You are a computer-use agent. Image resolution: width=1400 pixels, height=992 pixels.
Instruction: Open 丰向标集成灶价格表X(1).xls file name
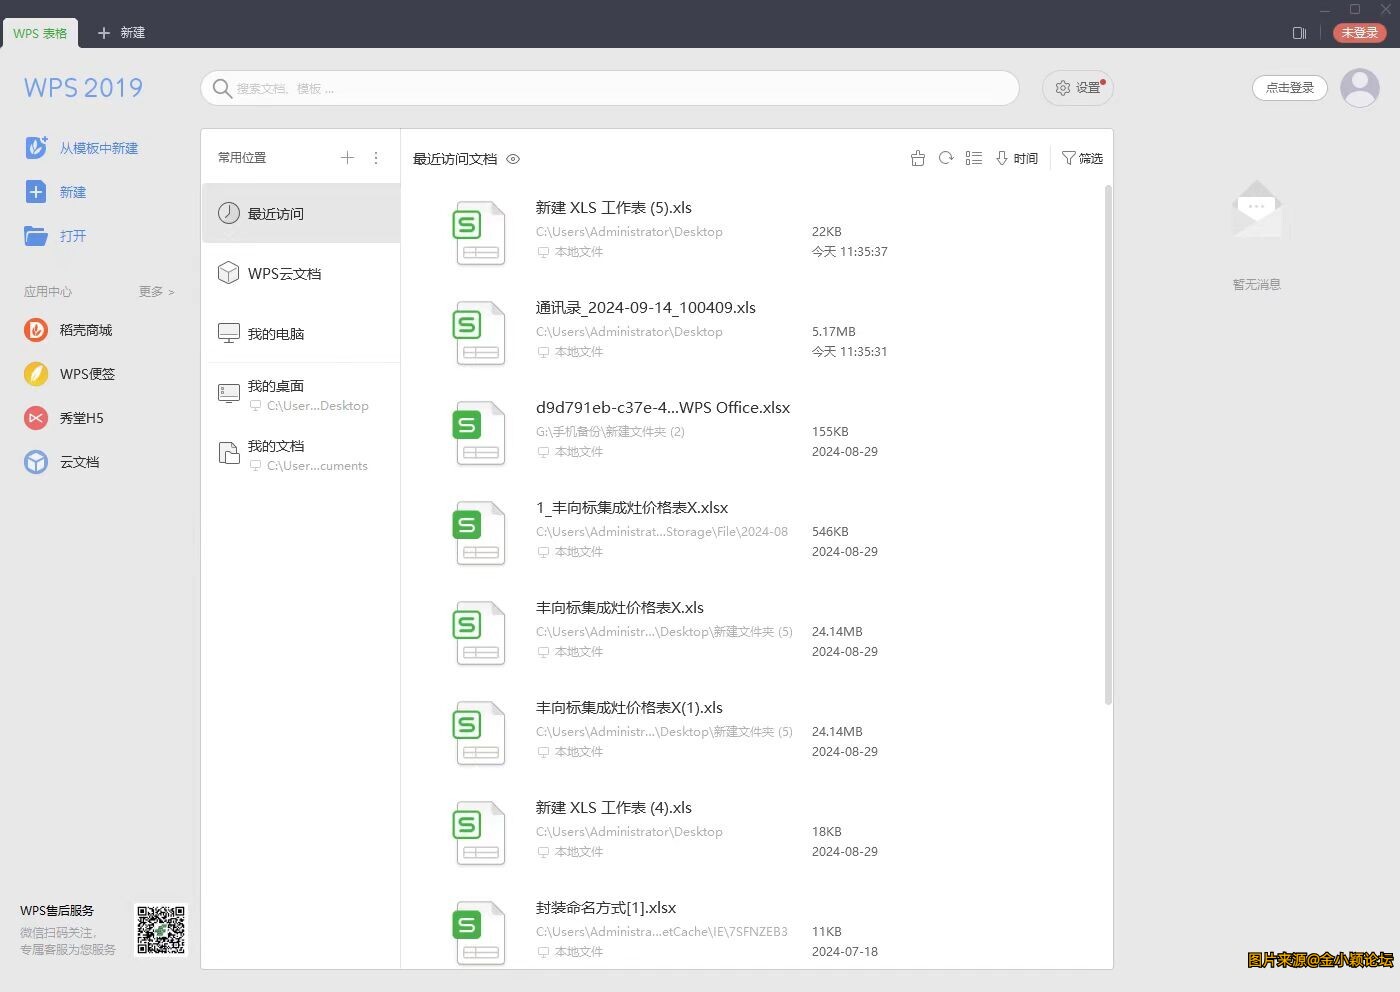click(629, 708)
